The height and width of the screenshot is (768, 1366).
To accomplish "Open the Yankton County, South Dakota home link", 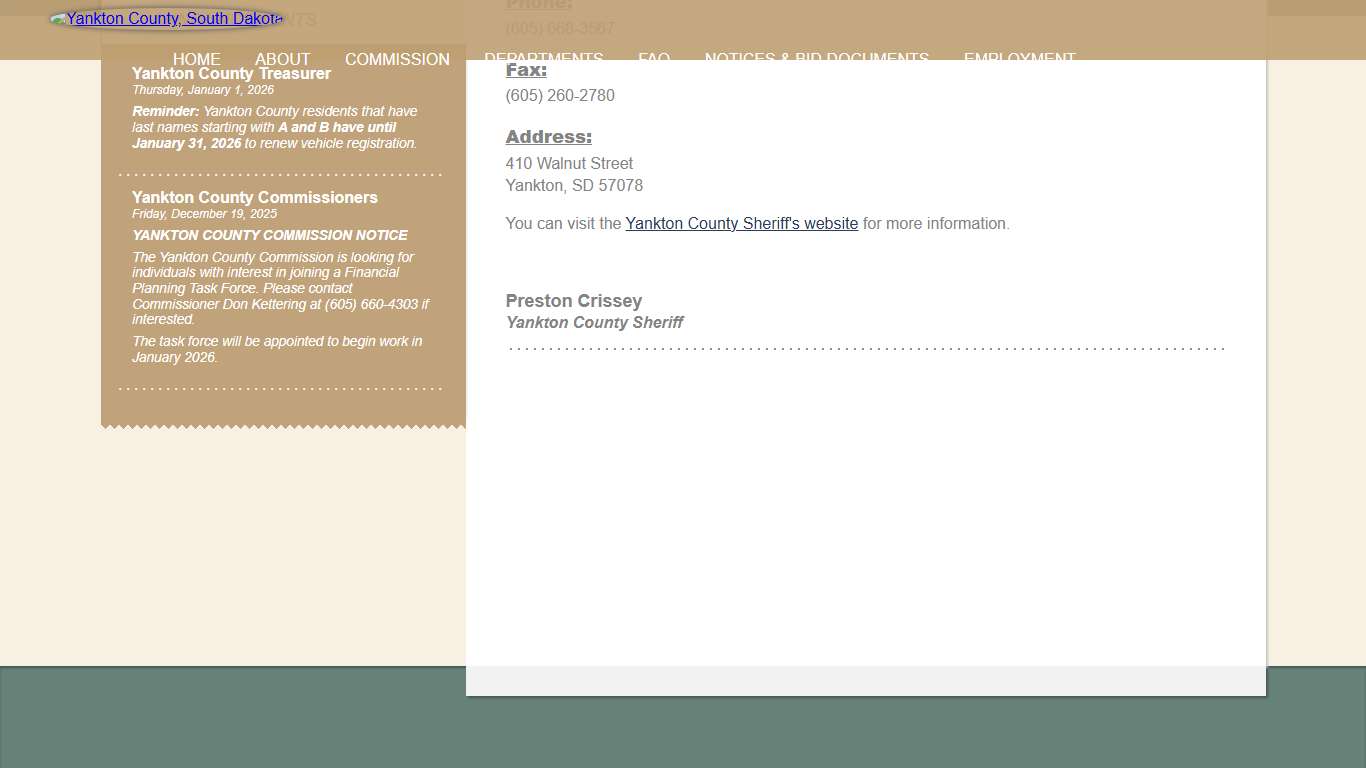I will (174, 19).
